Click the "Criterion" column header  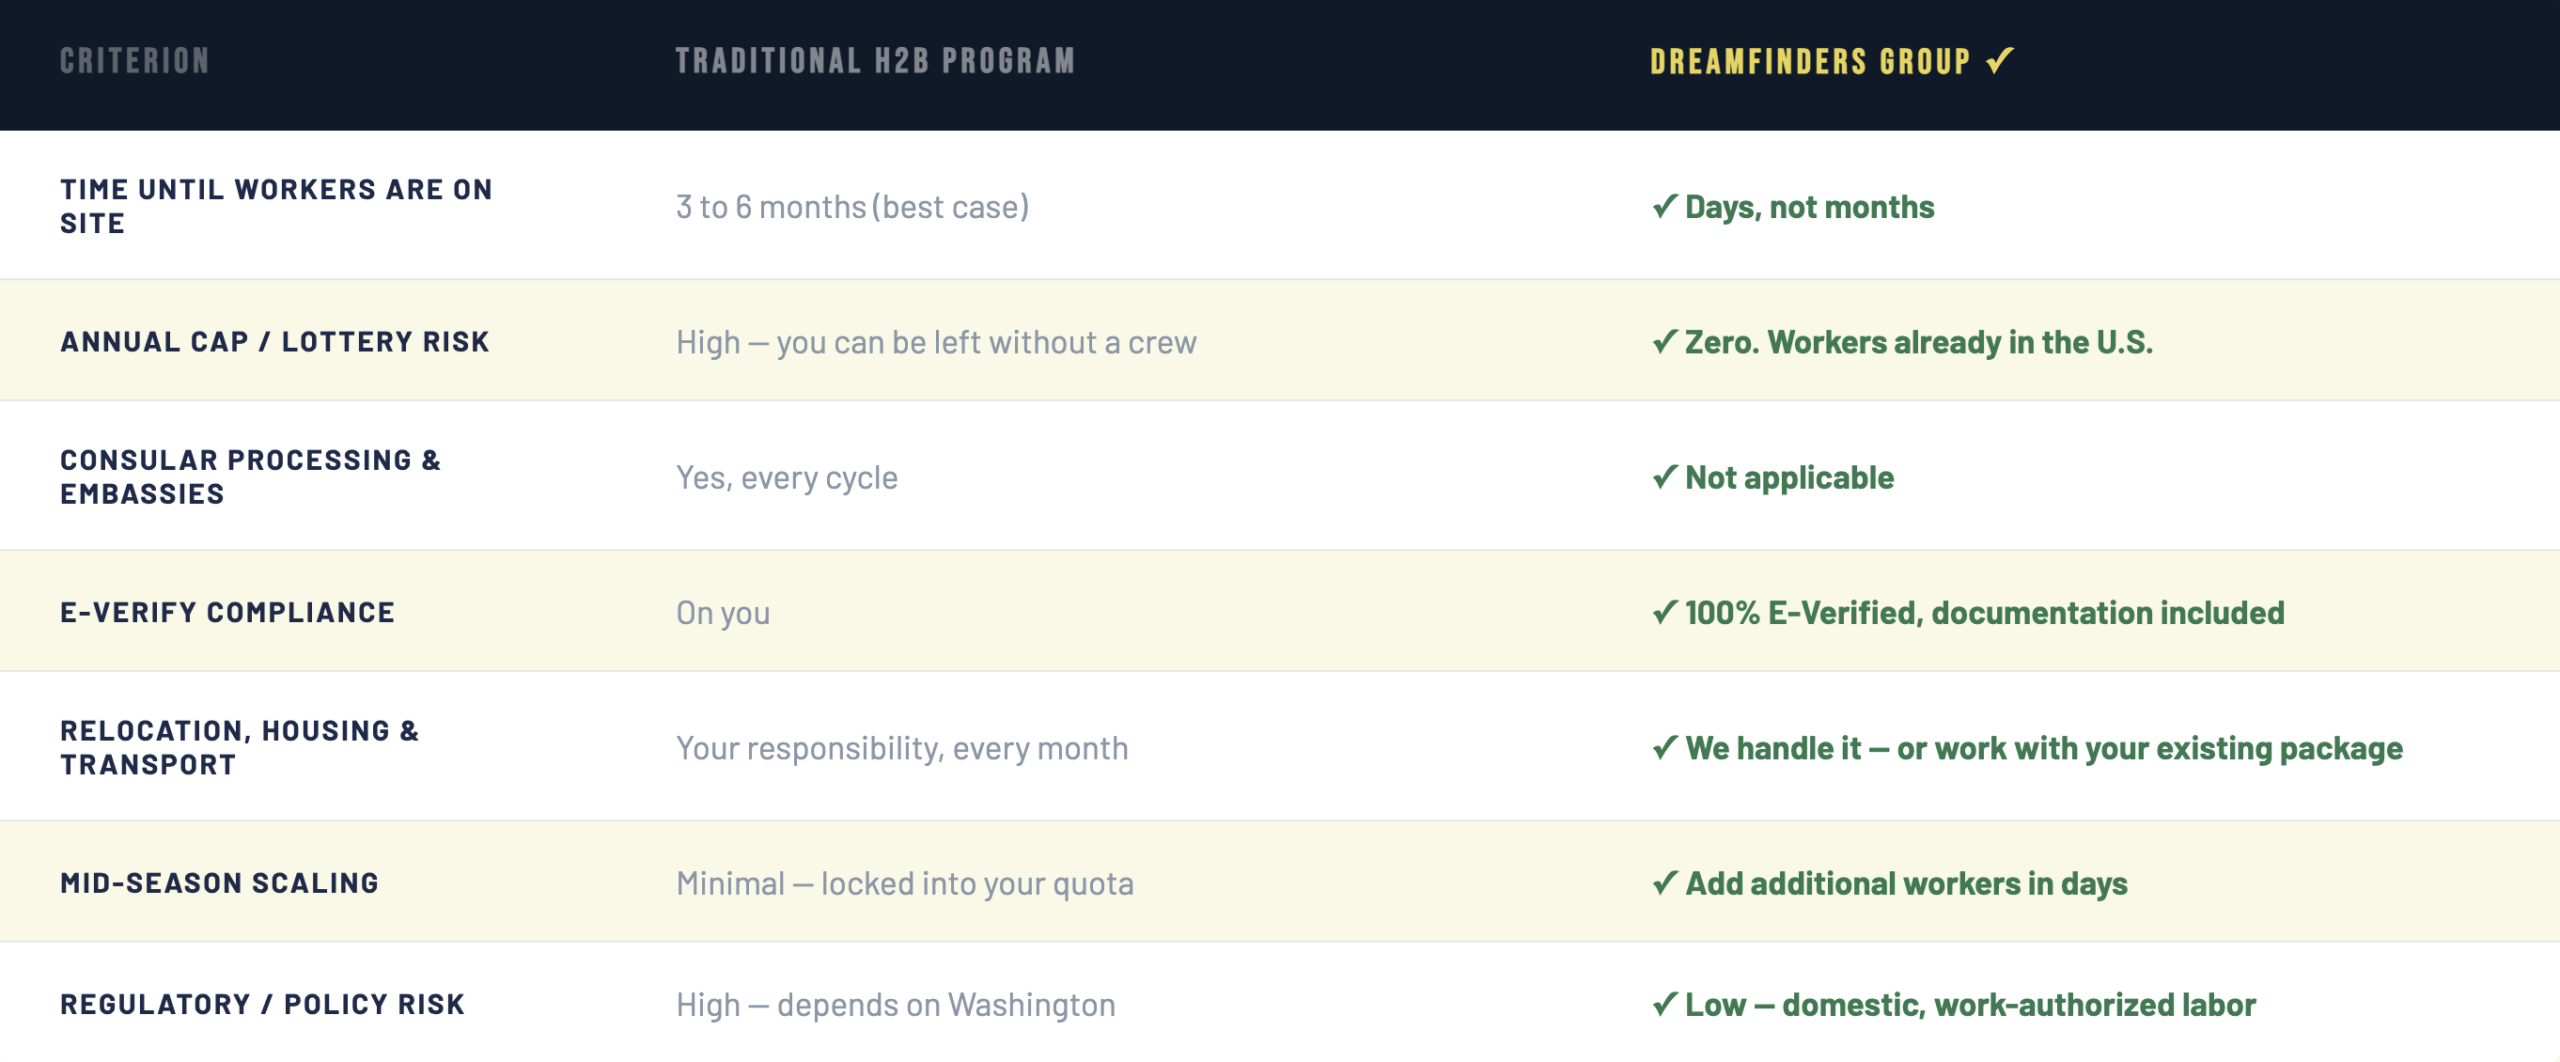click(135, 61)
